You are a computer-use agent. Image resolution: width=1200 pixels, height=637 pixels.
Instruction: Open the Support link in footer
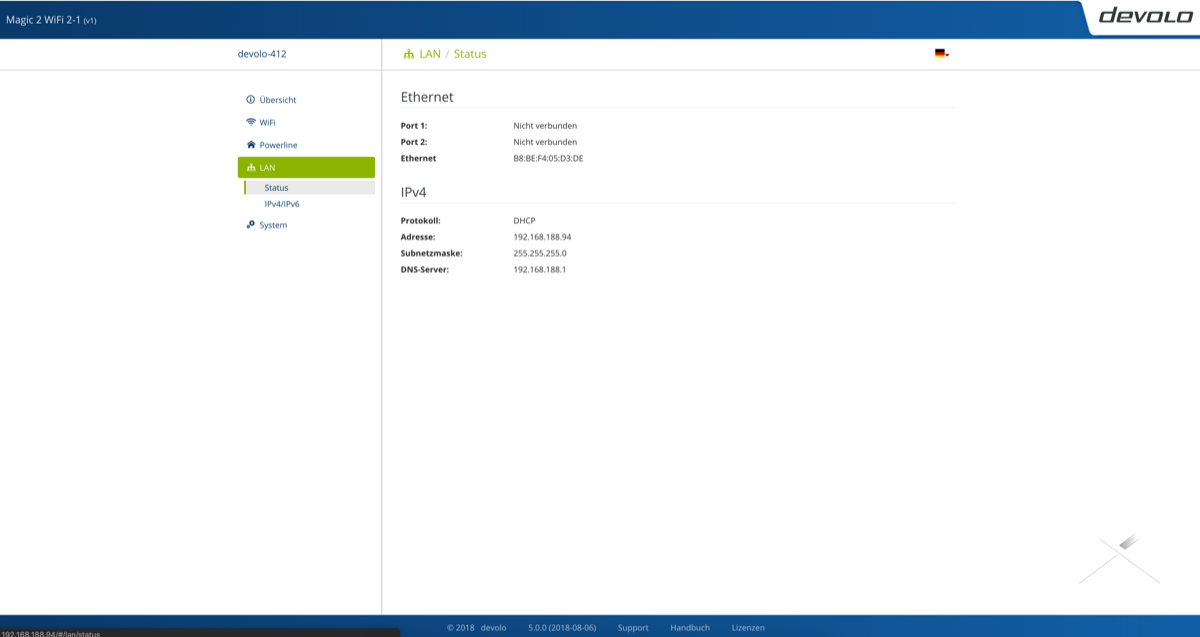(633, 628)
